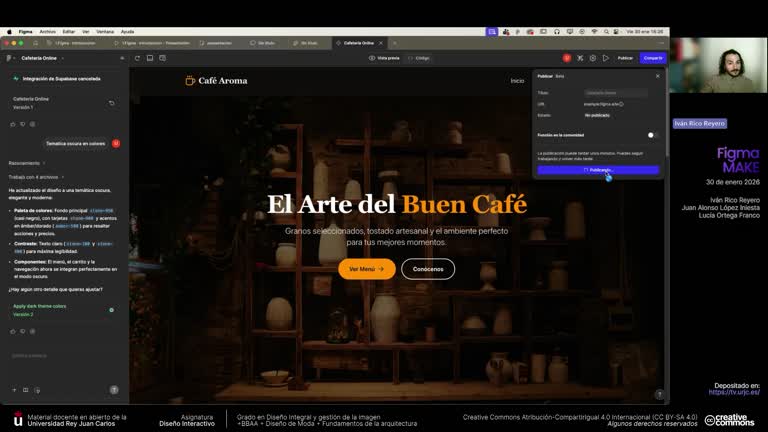Reload the preview with refresh icon
Screen dimensions: 768x432
coord(137,58)
